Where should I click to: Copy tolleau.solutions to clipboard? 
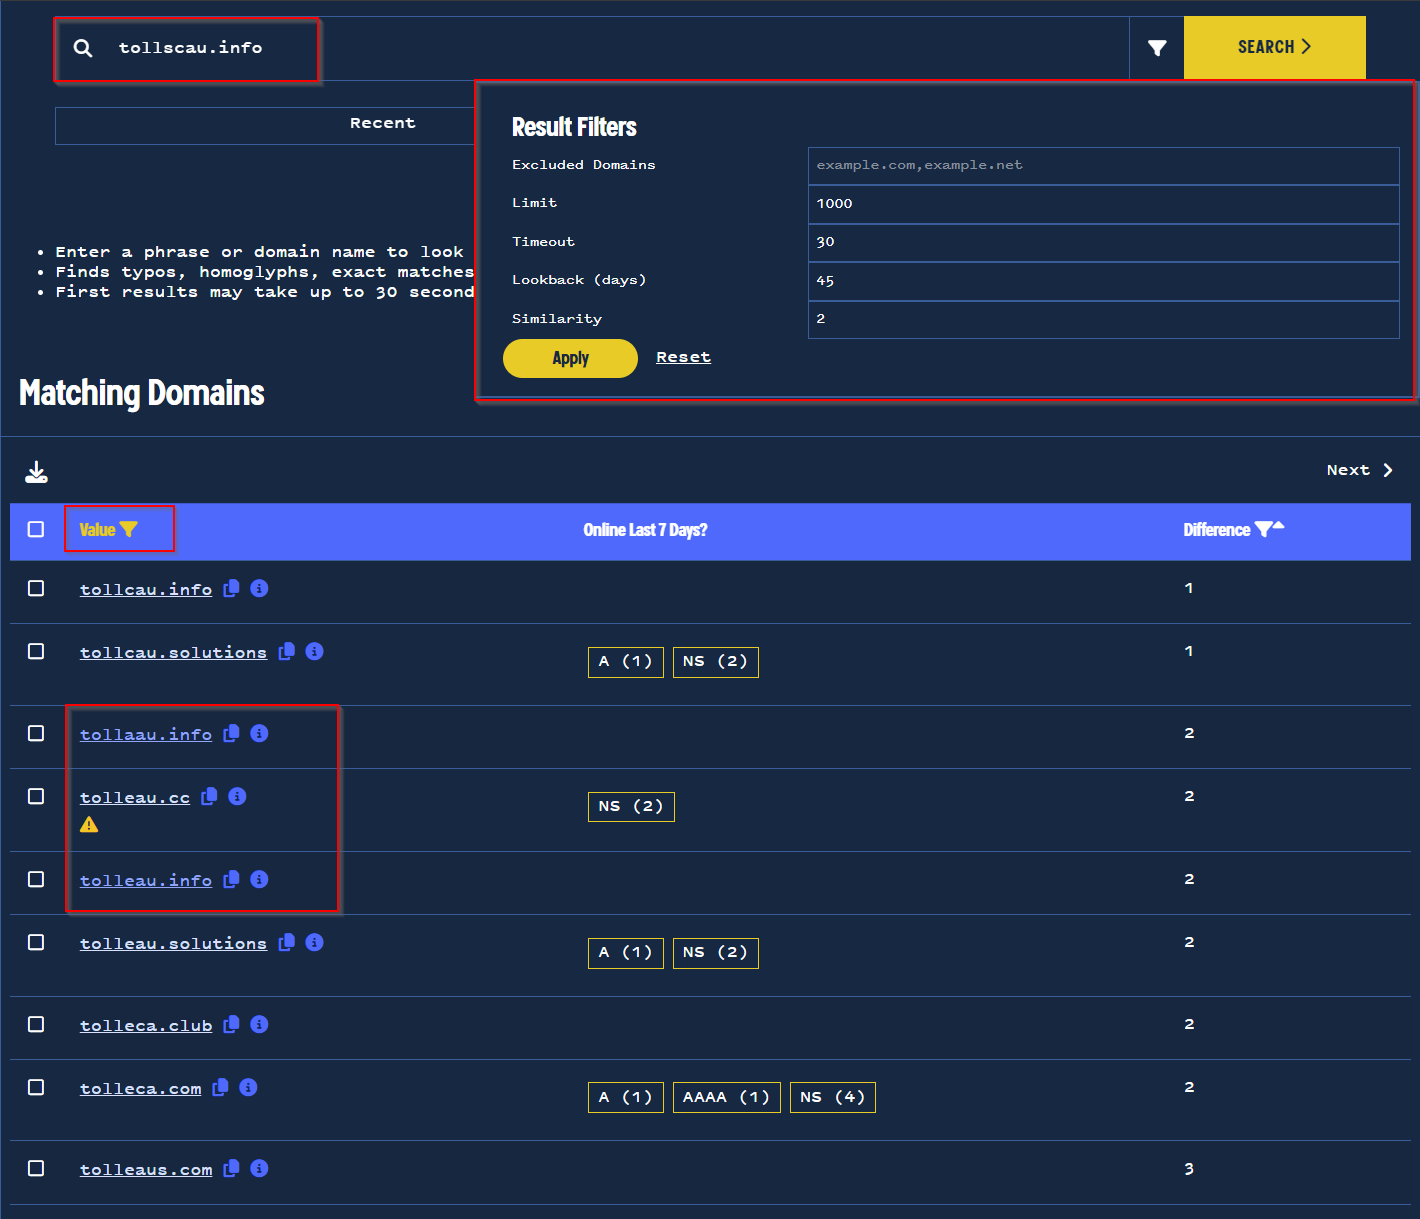click(286, 942)
